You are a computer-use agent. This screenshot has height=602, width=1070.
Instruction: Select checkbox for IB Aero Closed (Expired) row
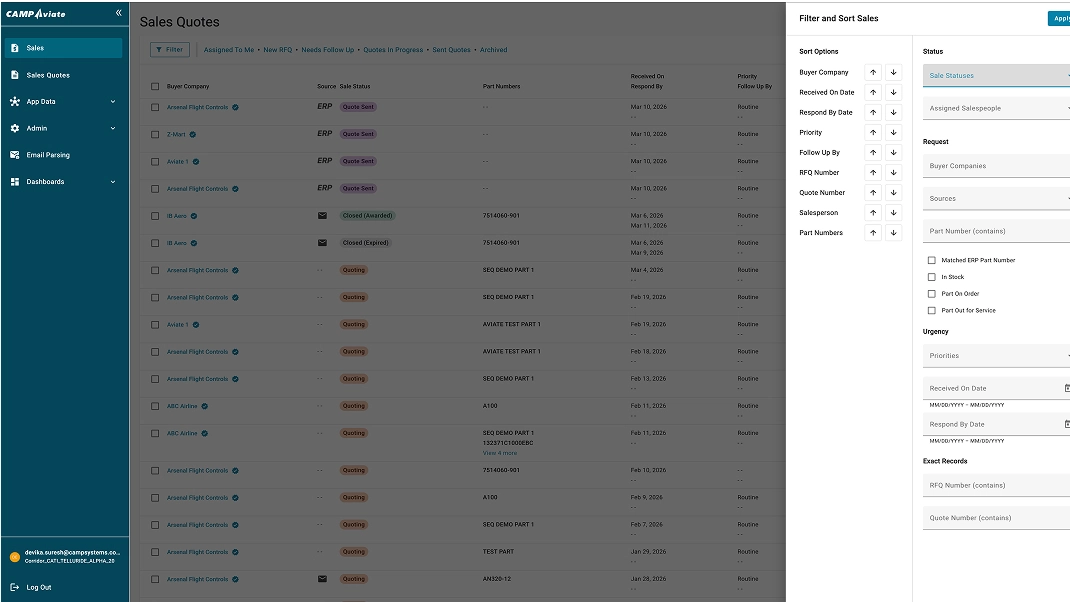155,243
